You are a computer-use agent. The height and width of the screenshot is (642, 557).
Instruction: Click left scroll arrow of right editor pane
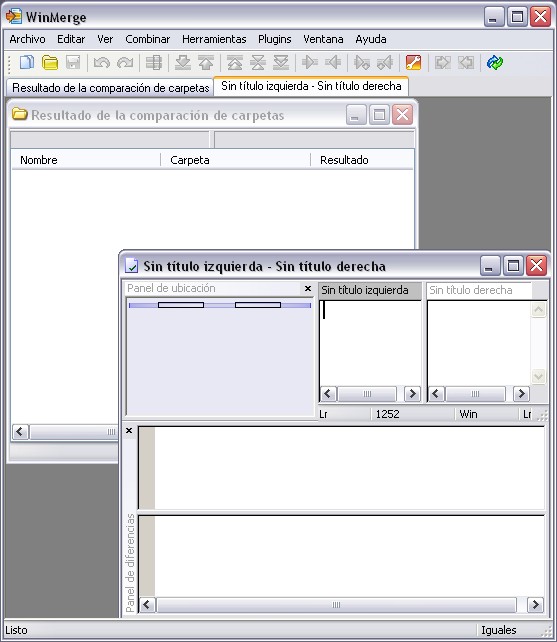436,394
